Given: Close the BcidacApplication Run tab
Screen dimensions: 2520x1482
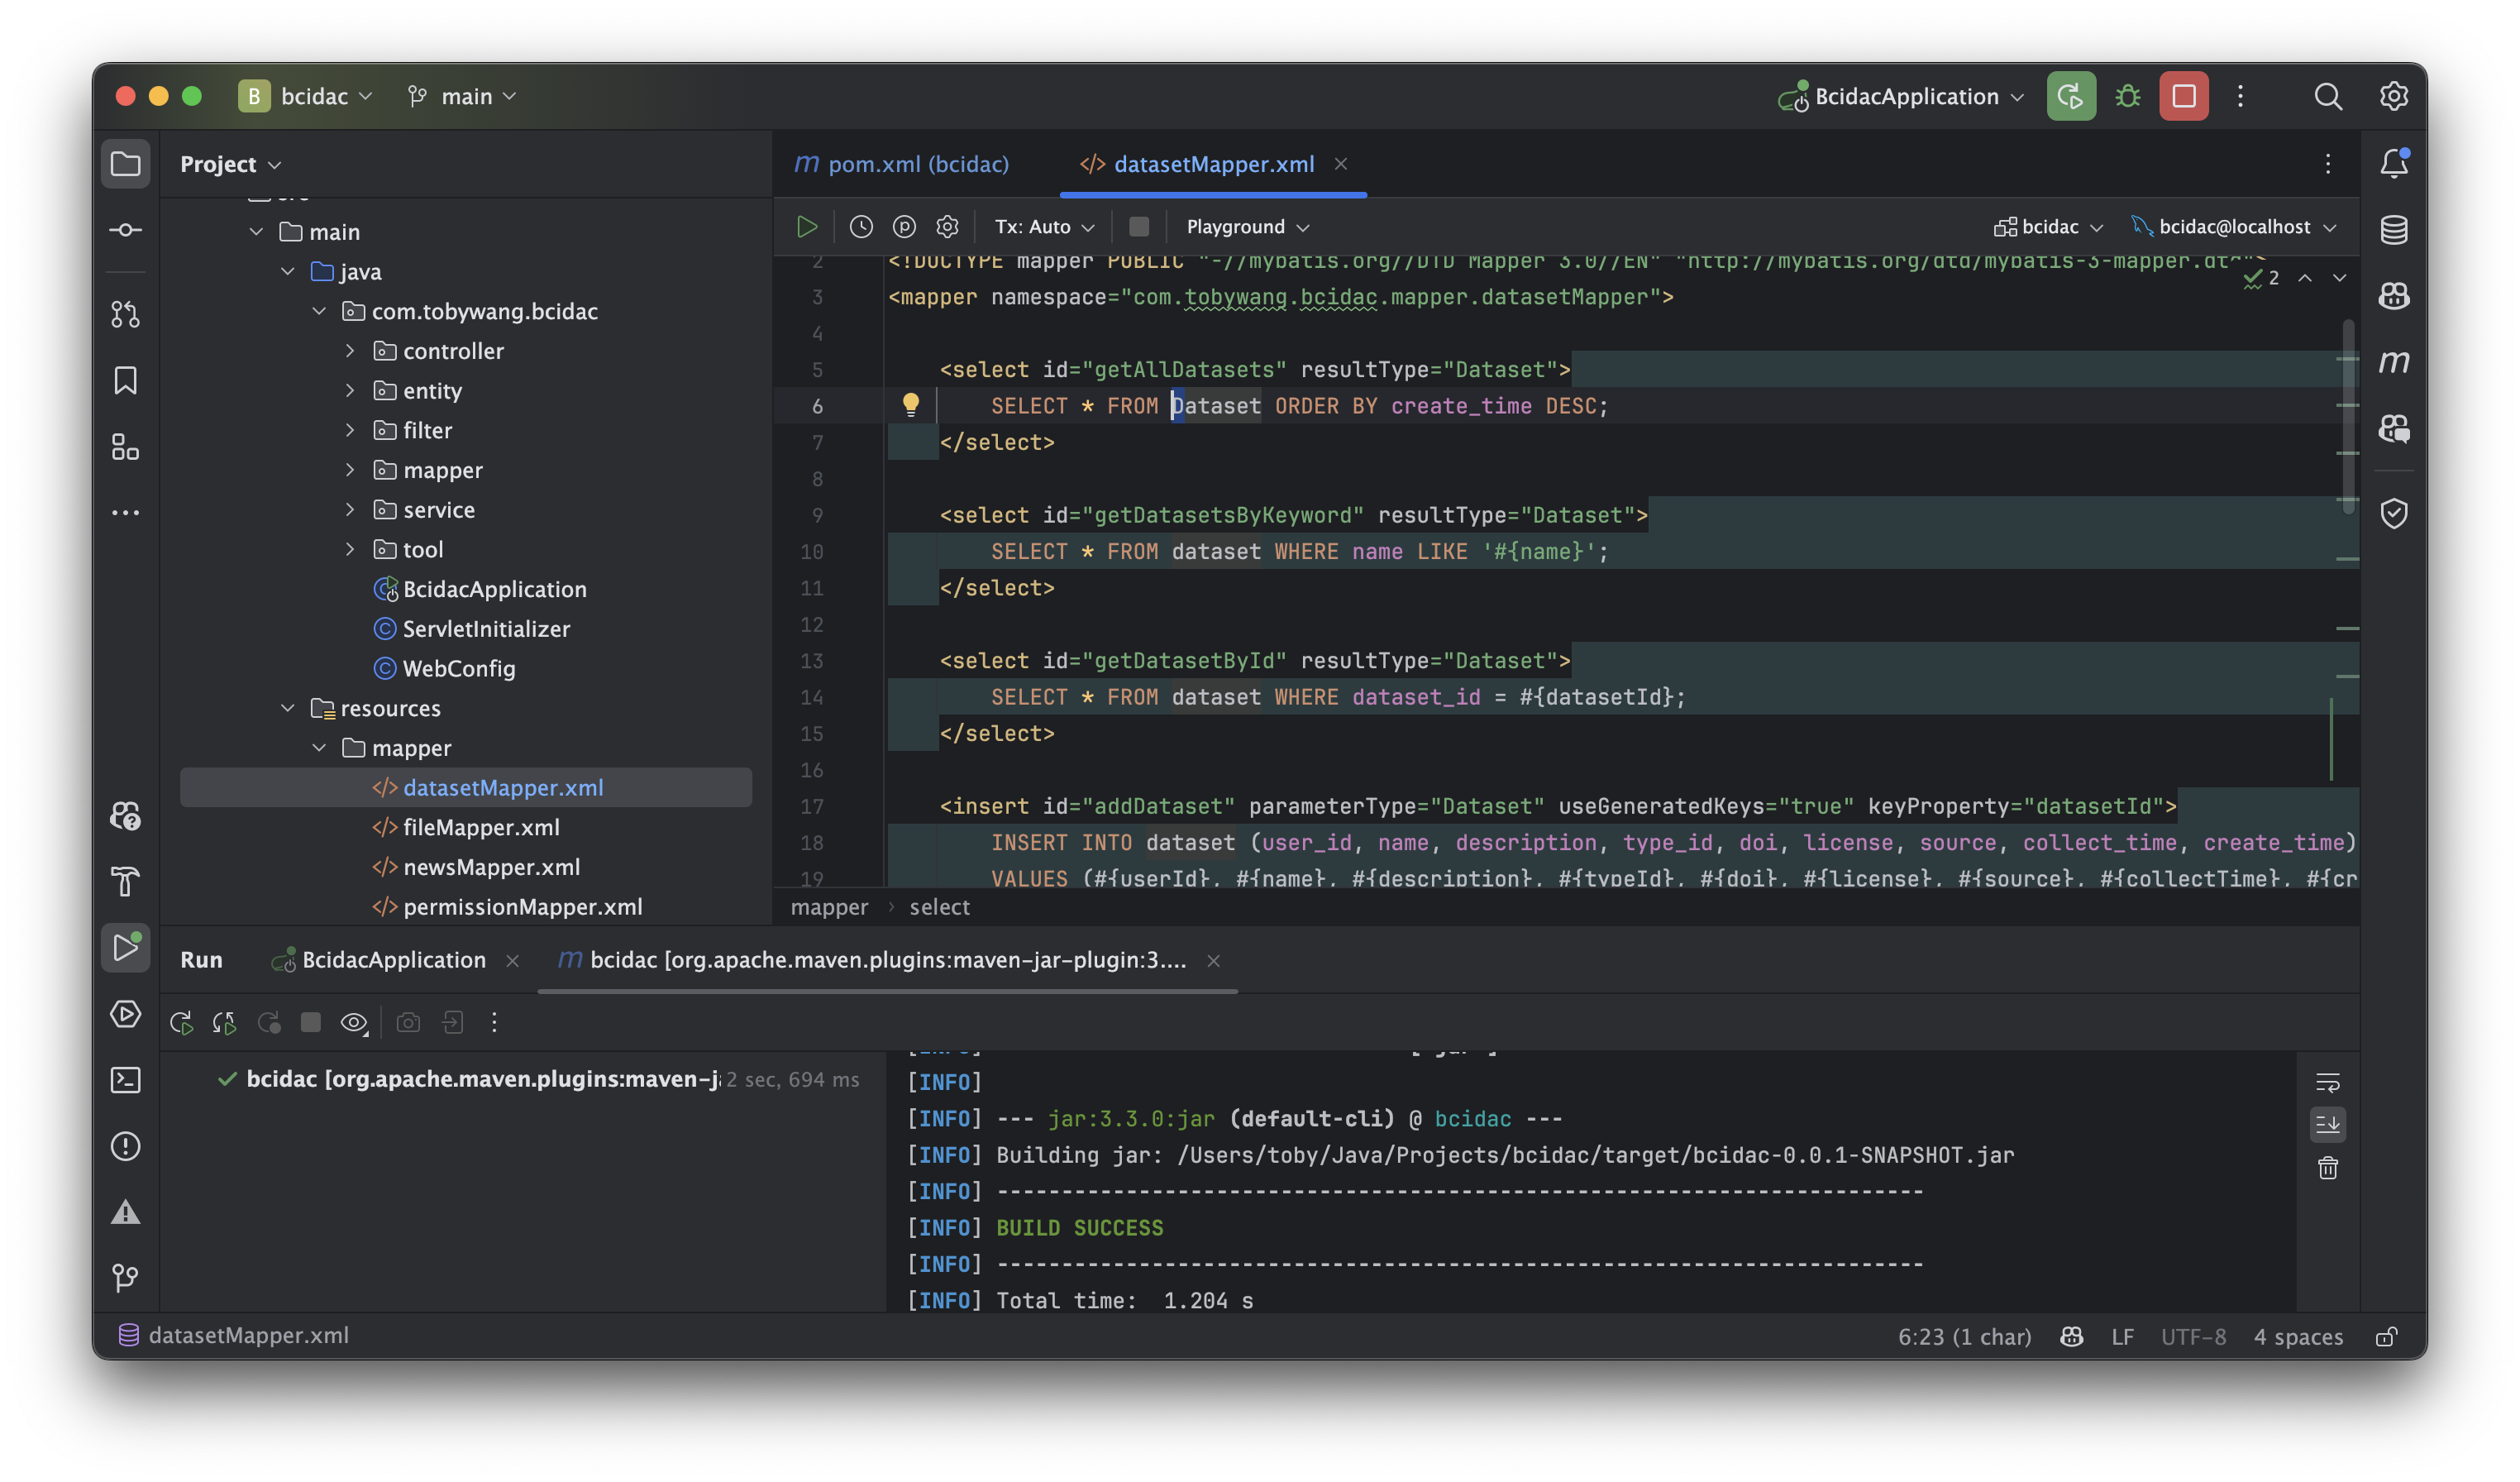Looking at the screenshot, I should (512, 961).
